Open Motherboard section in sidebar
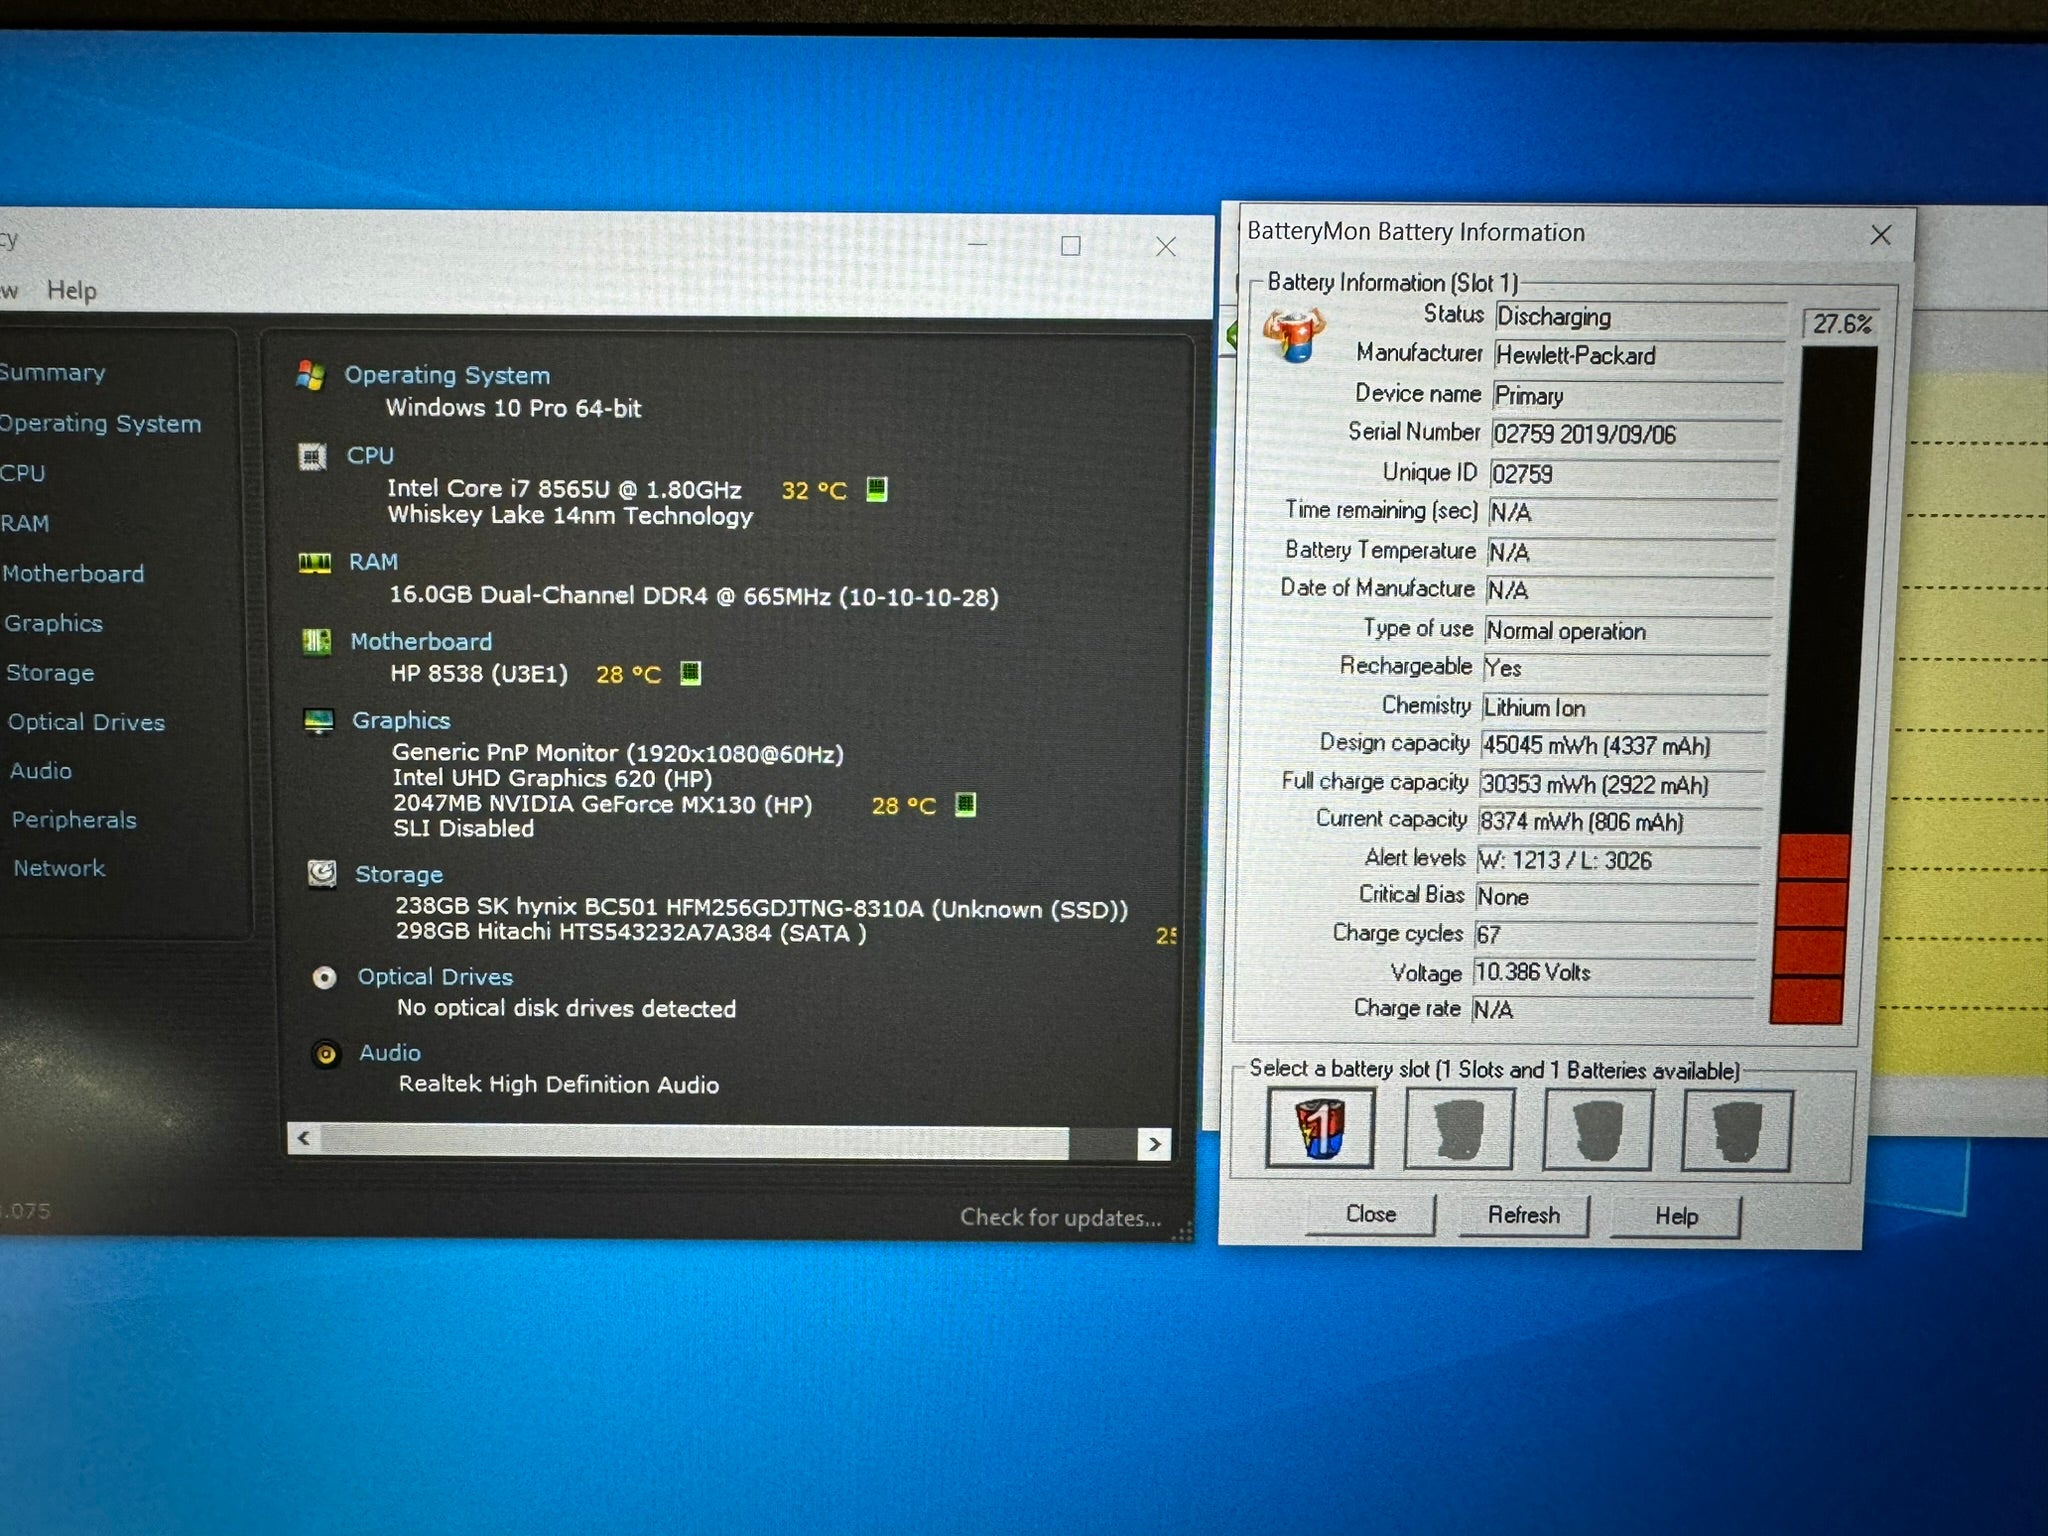The height and width of the screenshot is (1536, 2048). [x=73, y=573]
